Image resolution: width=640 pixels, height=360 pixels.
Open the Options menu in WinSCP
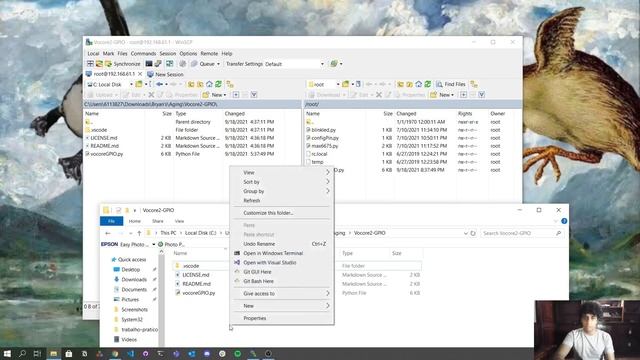tap(188, 53)
